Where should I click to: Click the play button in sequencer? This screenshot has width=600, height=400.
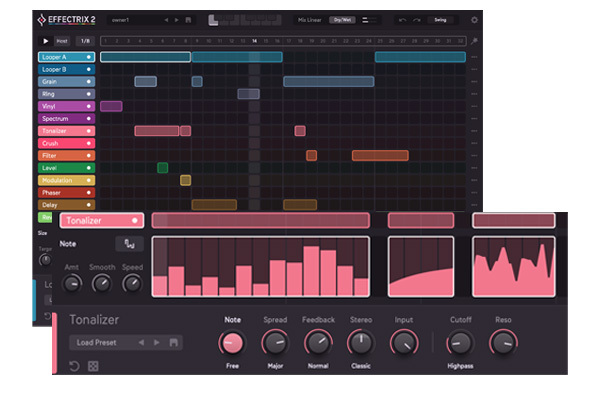46,41
